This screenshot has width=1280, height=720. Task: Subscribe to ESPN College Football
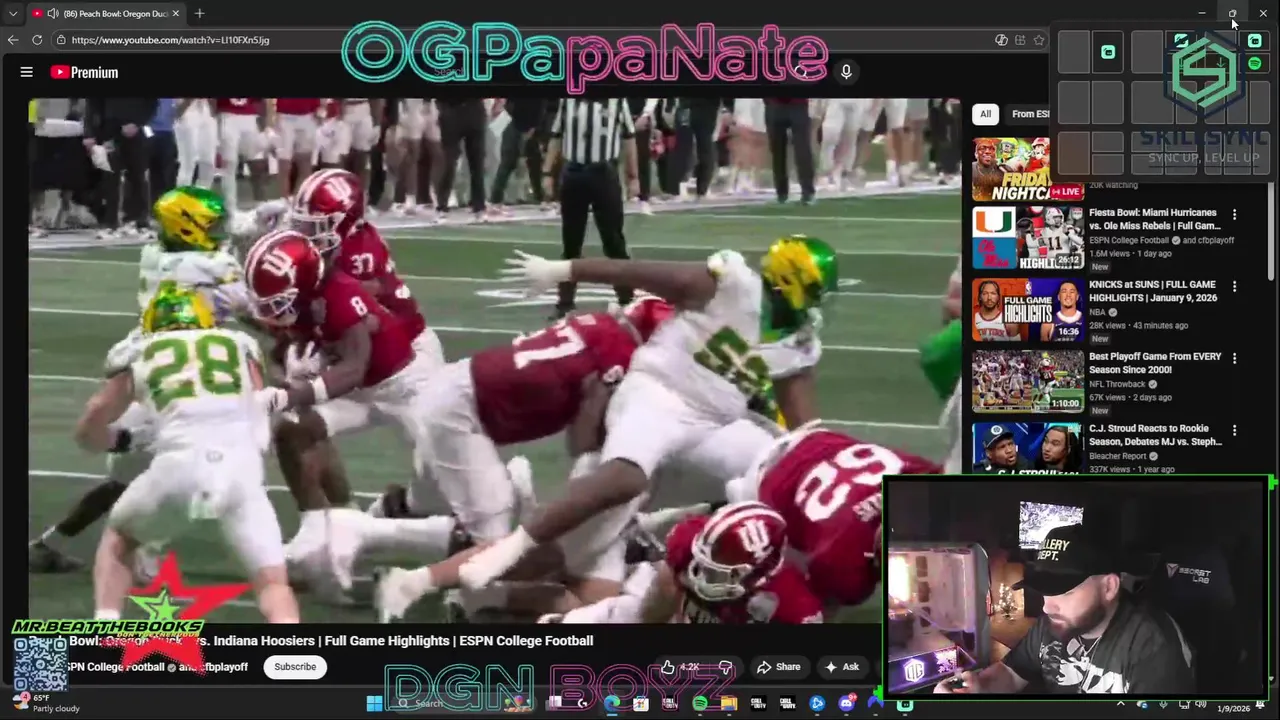(x=295, y=667)
